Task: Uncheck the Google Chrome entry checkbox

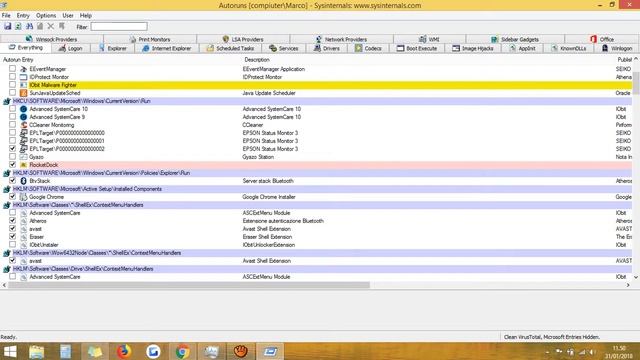Action: 13,196
